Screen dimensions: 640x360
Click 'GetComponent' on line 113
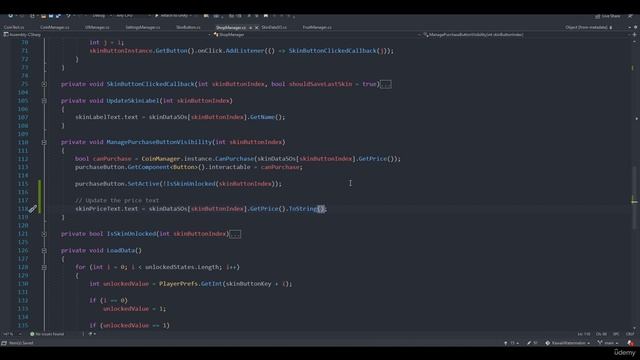pos(149,167)
